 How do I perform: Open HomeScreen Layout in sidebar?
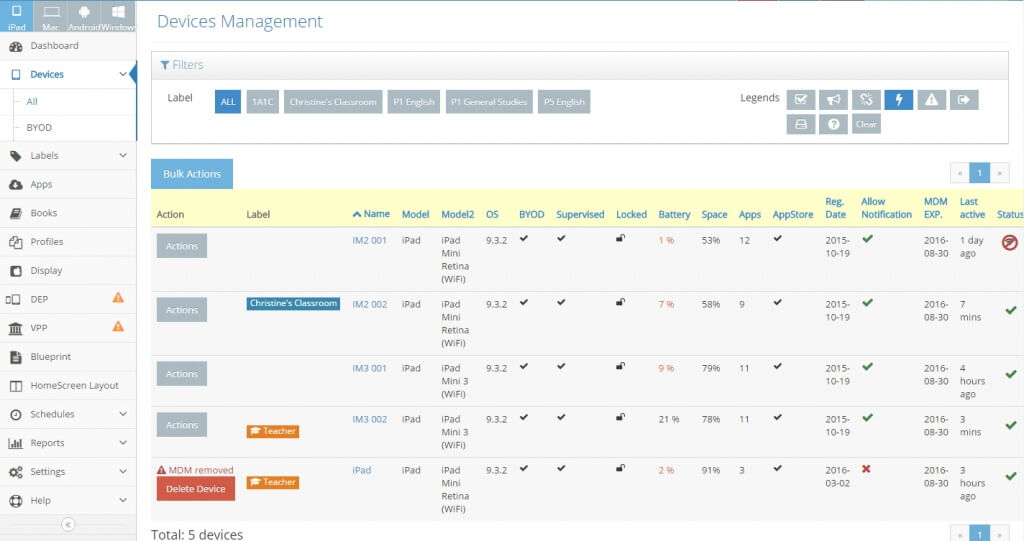(68, 385)
